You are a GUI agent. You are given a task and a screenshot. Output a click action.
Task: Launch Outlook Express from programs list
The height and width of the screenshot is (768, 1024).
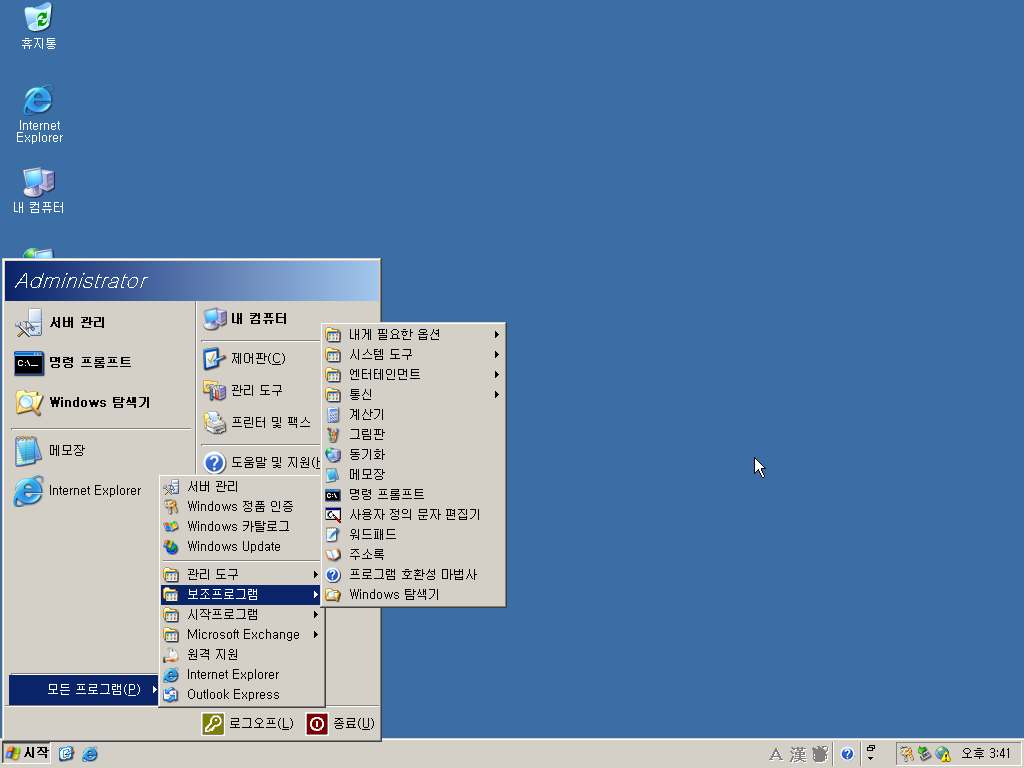pyautogui.click(x=242, y=695)
